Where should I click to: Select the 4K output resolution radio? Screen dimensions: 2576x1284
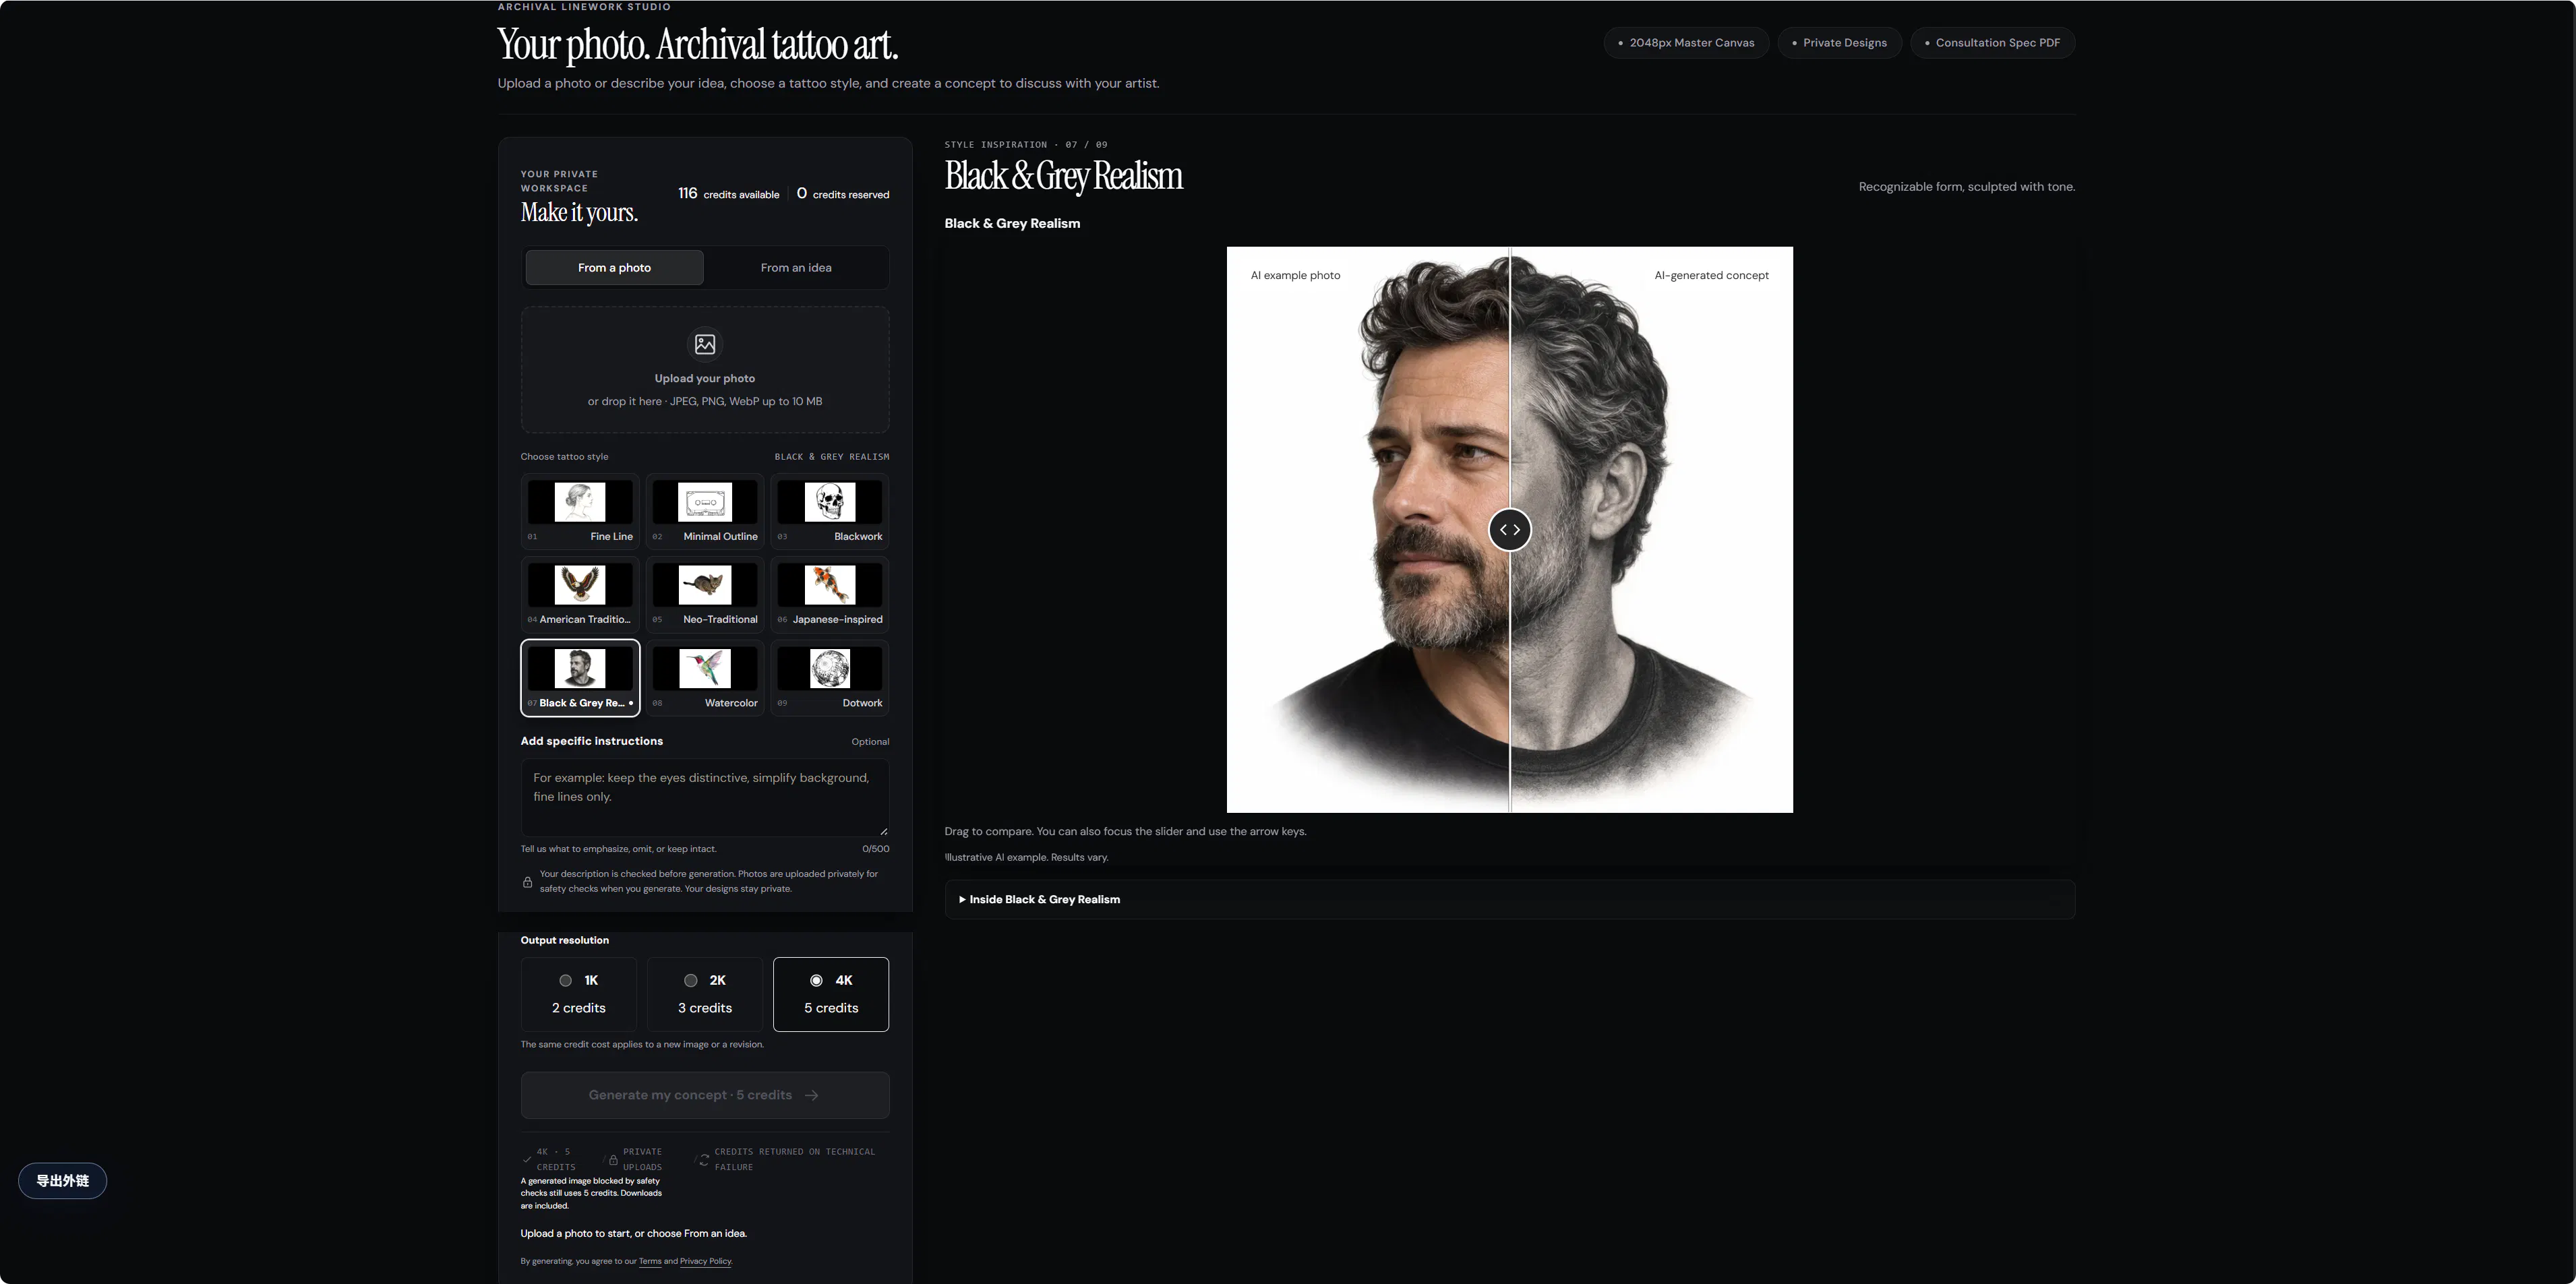(x=817, y=981)
